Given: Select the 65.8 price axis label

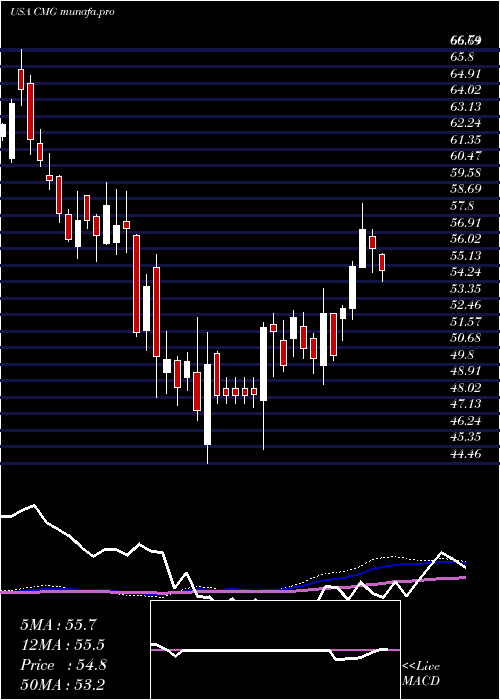Looking at the screenshot, I should [462, 57].
